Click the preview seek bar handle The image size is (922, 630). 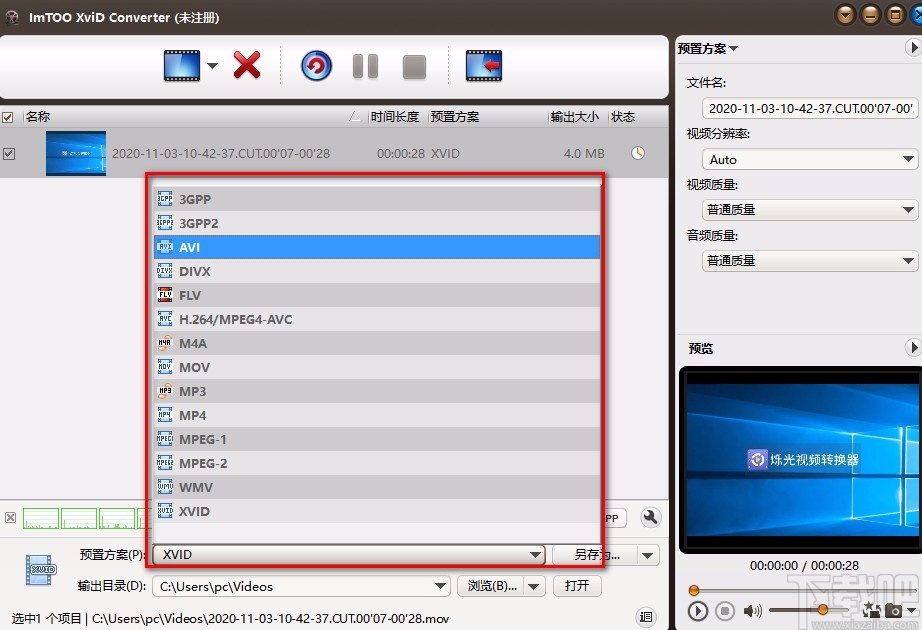coord(694,590)
